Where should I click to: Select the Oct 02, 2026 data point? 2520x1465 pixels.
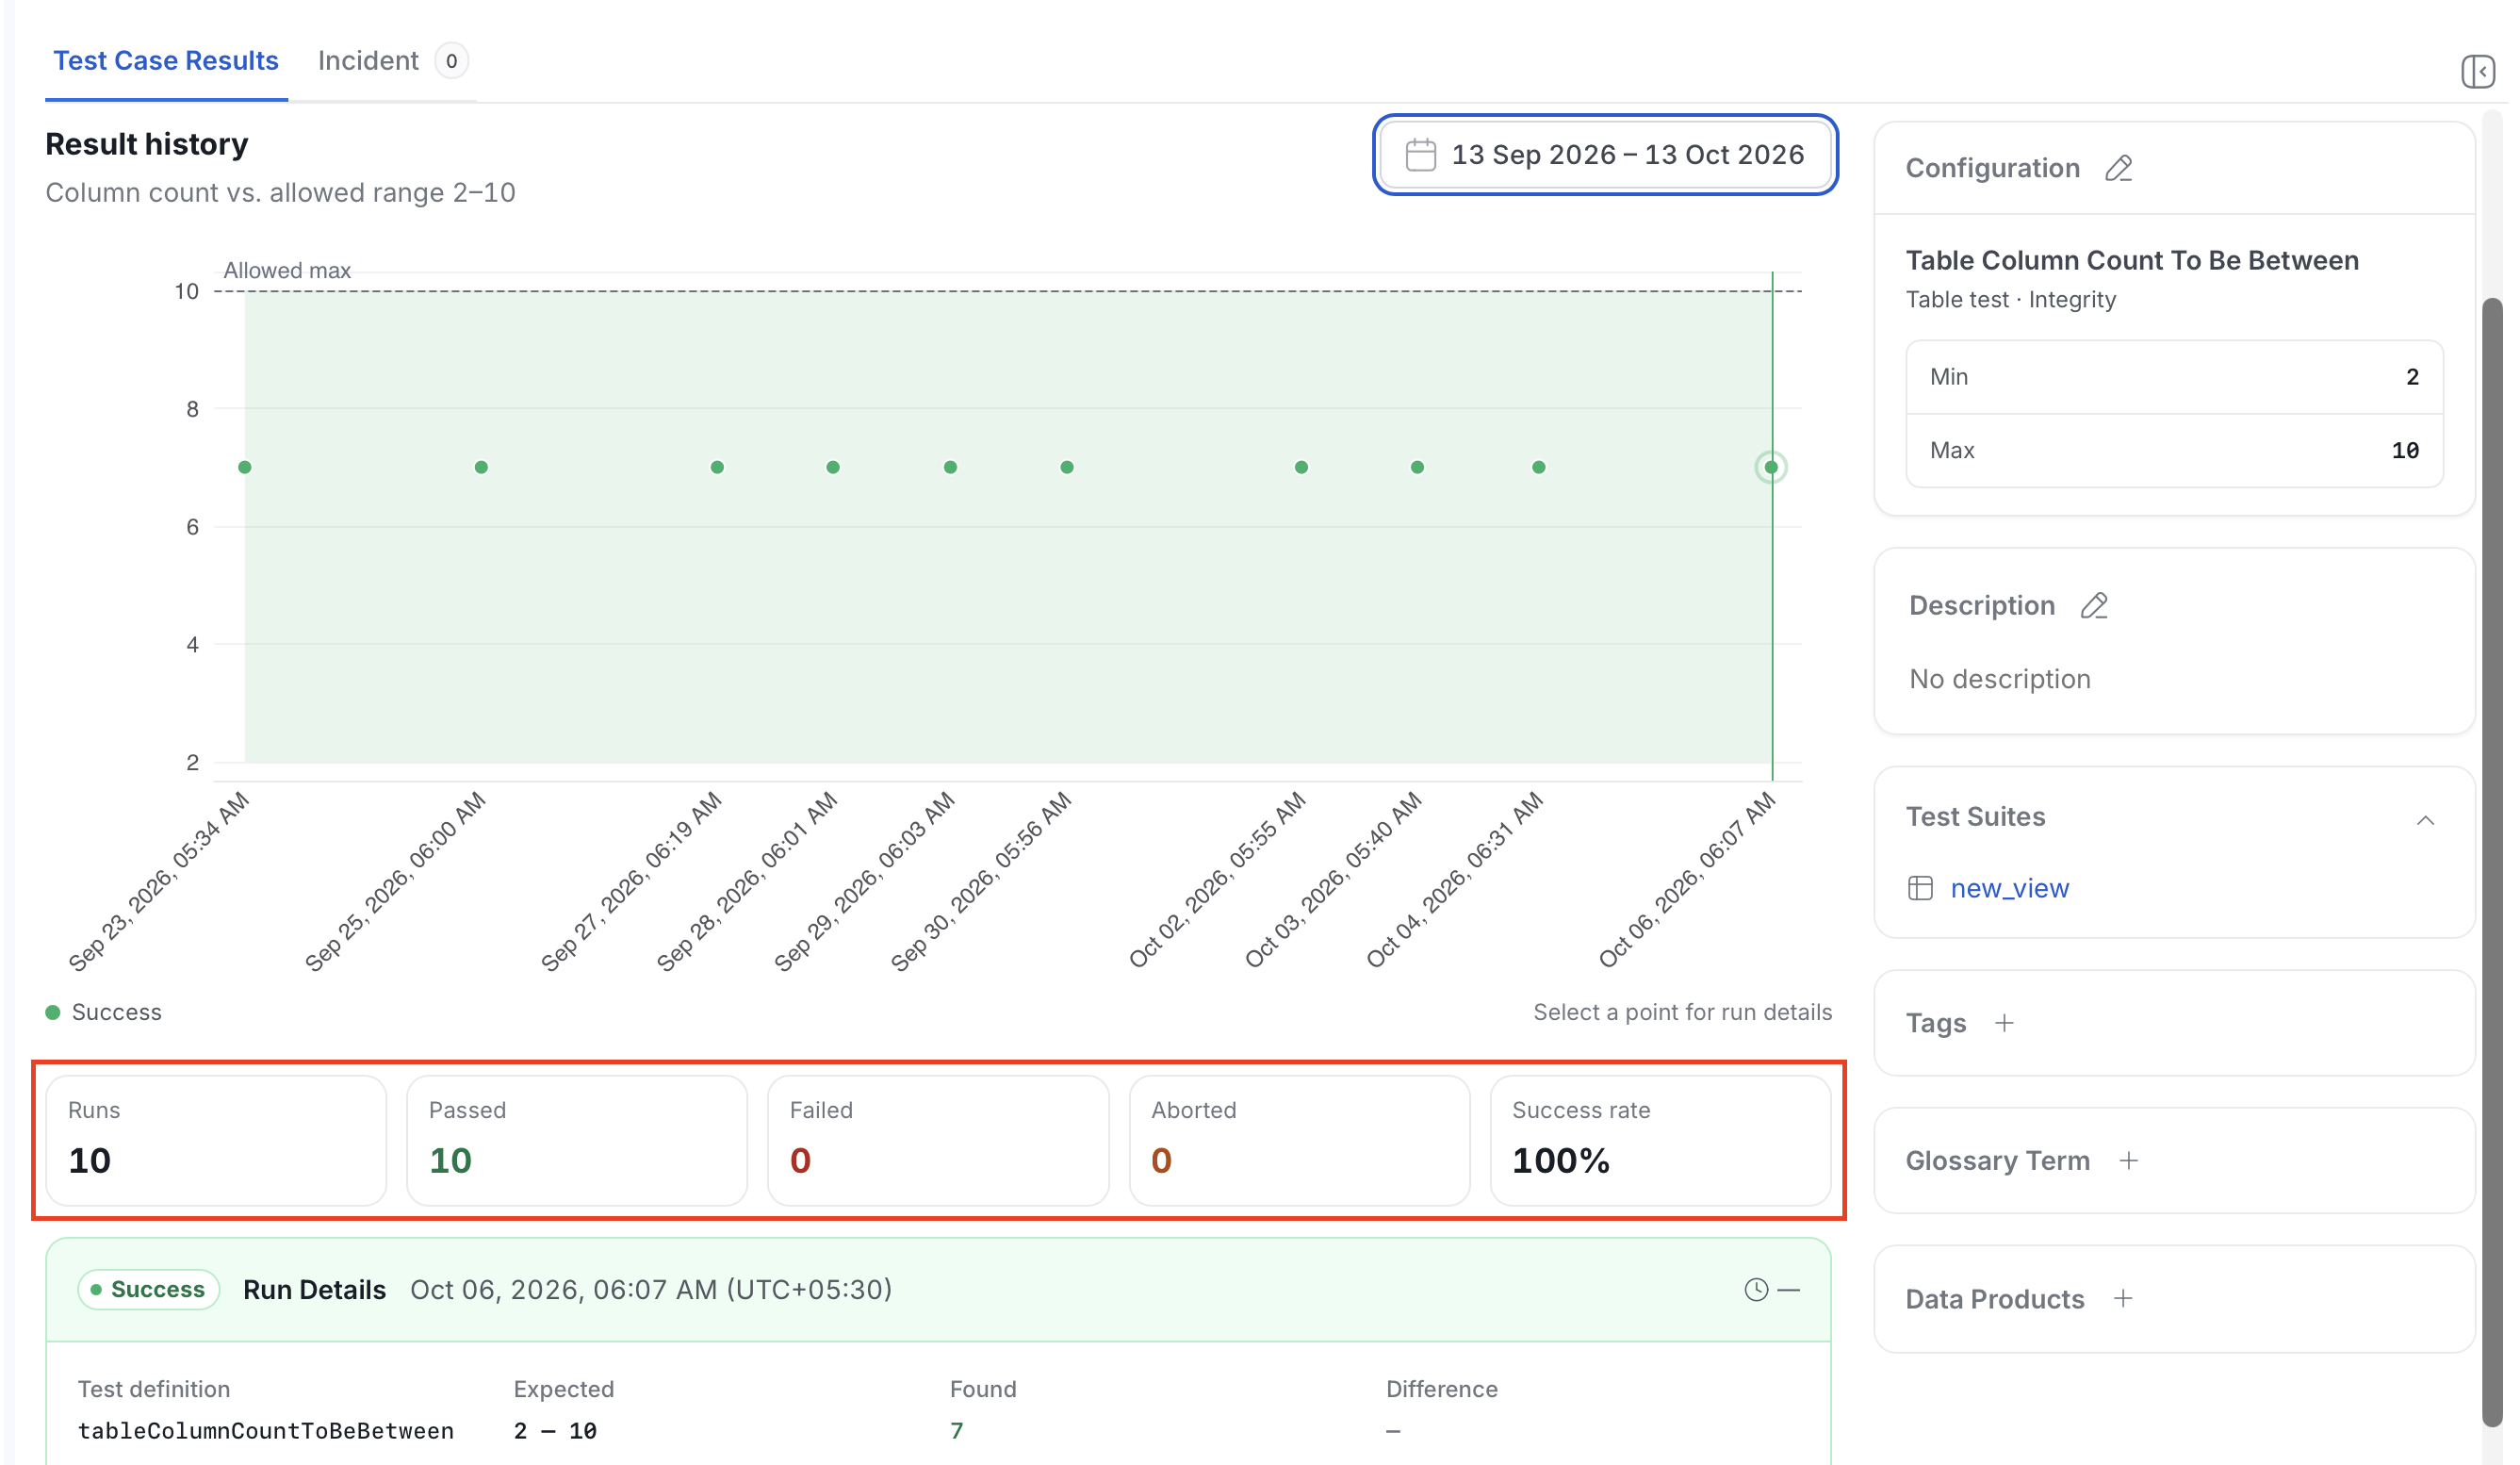pos(1301,467)
